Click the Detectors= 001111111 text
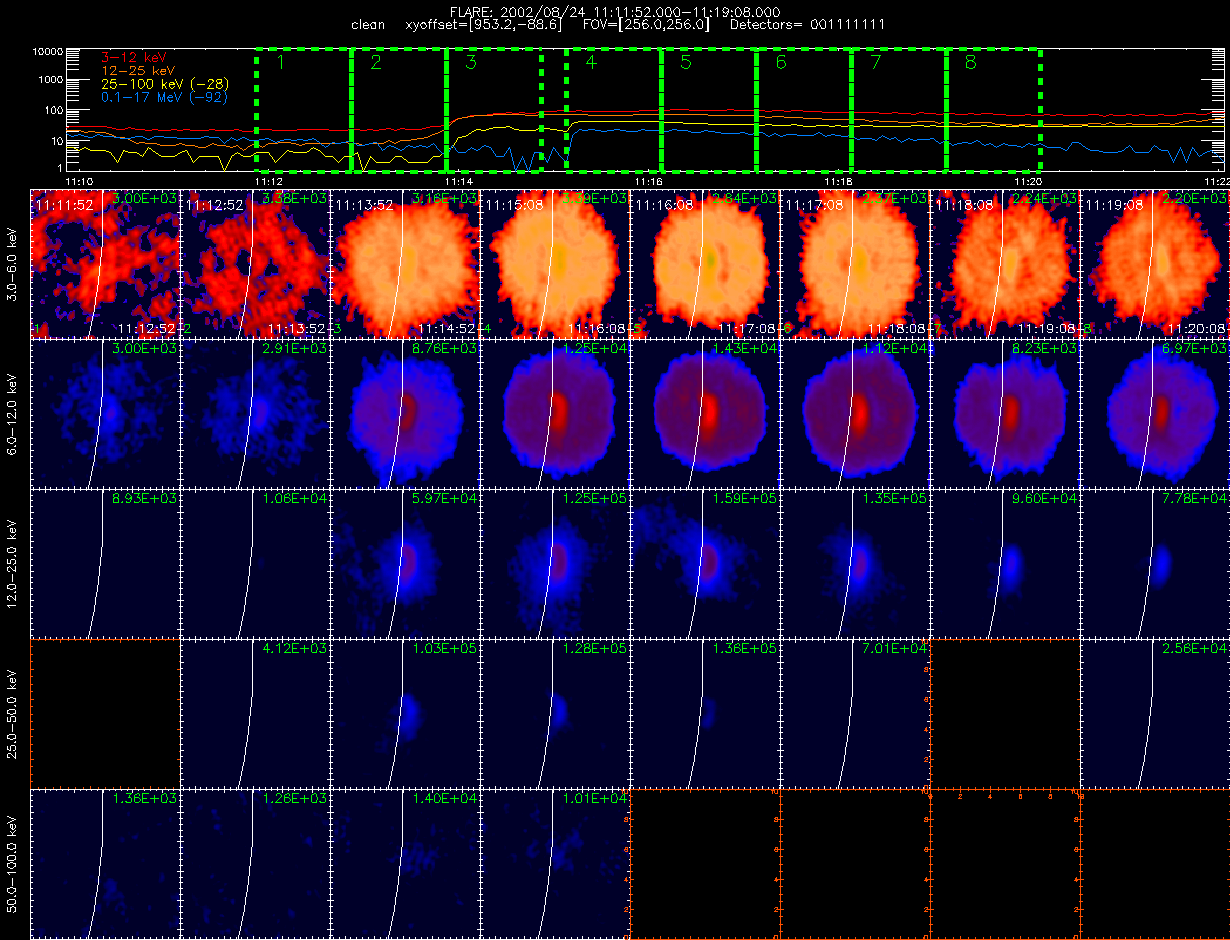The height and width of the screenshot is (940, 1230). coord(807,23)
